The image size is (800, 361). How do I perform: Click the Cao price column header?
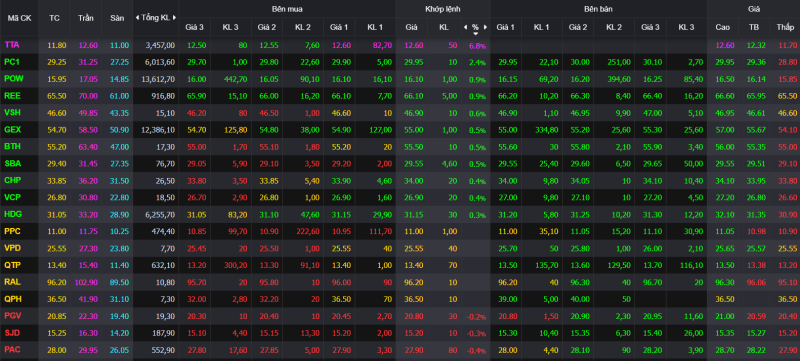click(x=722, y=27)
